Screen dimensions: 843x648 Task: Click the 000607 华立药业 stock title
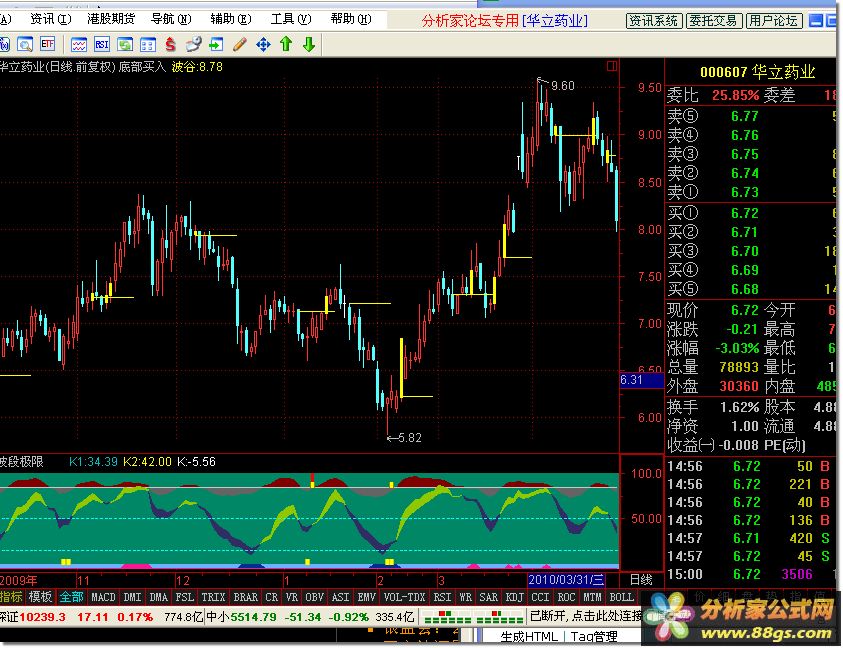click(x=758, y=72)
